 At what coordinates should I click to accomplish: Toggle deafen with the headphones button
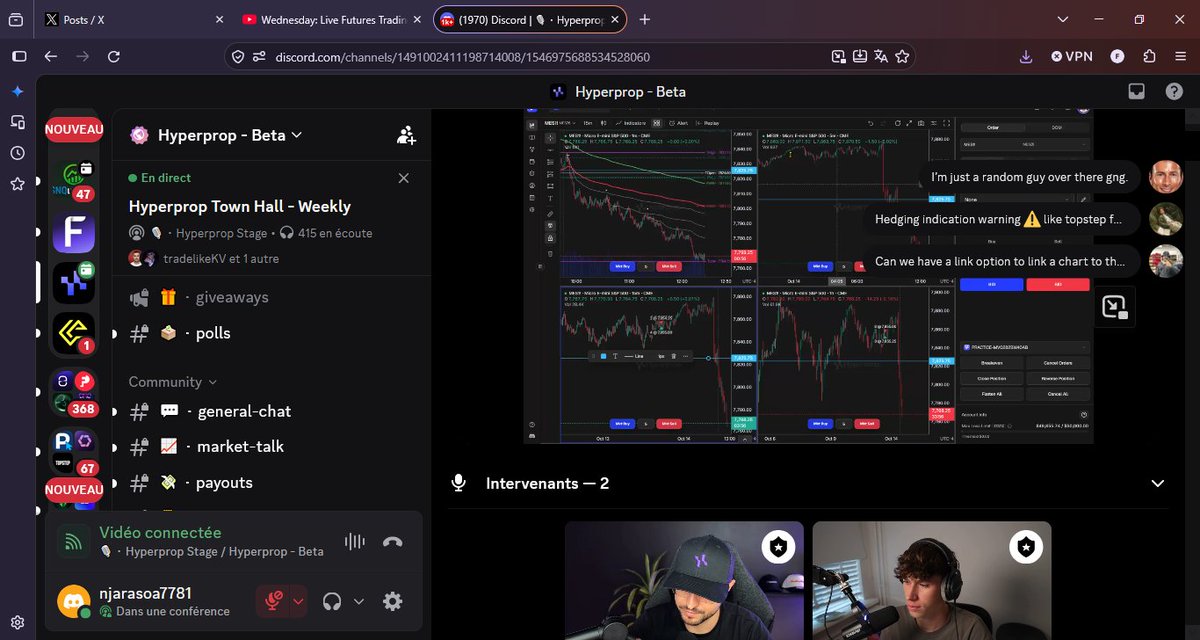point(332,601)
